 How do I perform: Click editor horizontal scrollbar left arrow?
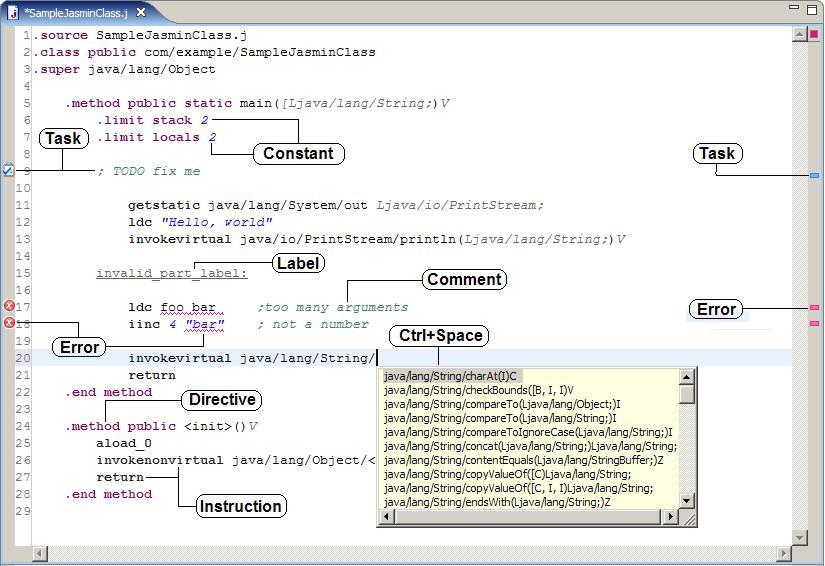click(40, 553)
